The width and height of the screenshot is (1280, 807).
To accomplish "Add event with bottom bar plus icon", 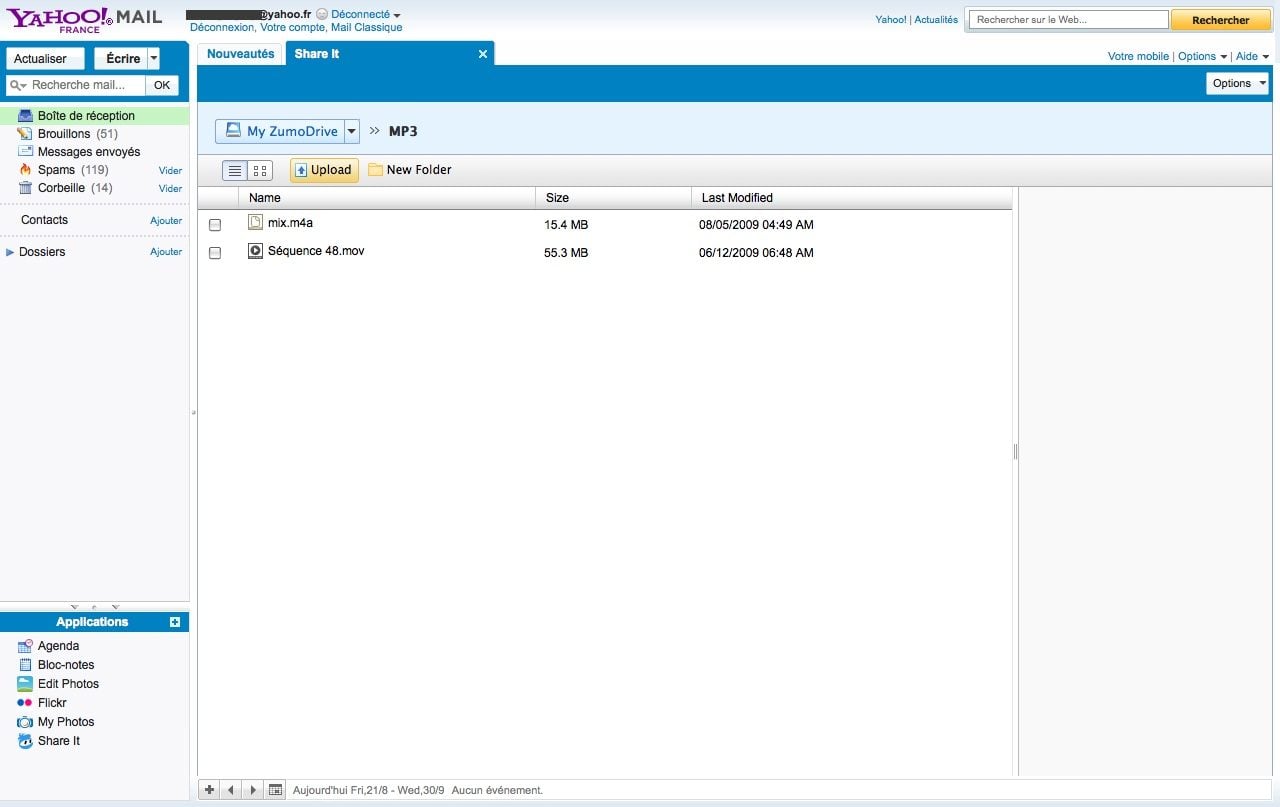I will pyautogui.click(x=209, y=790).
